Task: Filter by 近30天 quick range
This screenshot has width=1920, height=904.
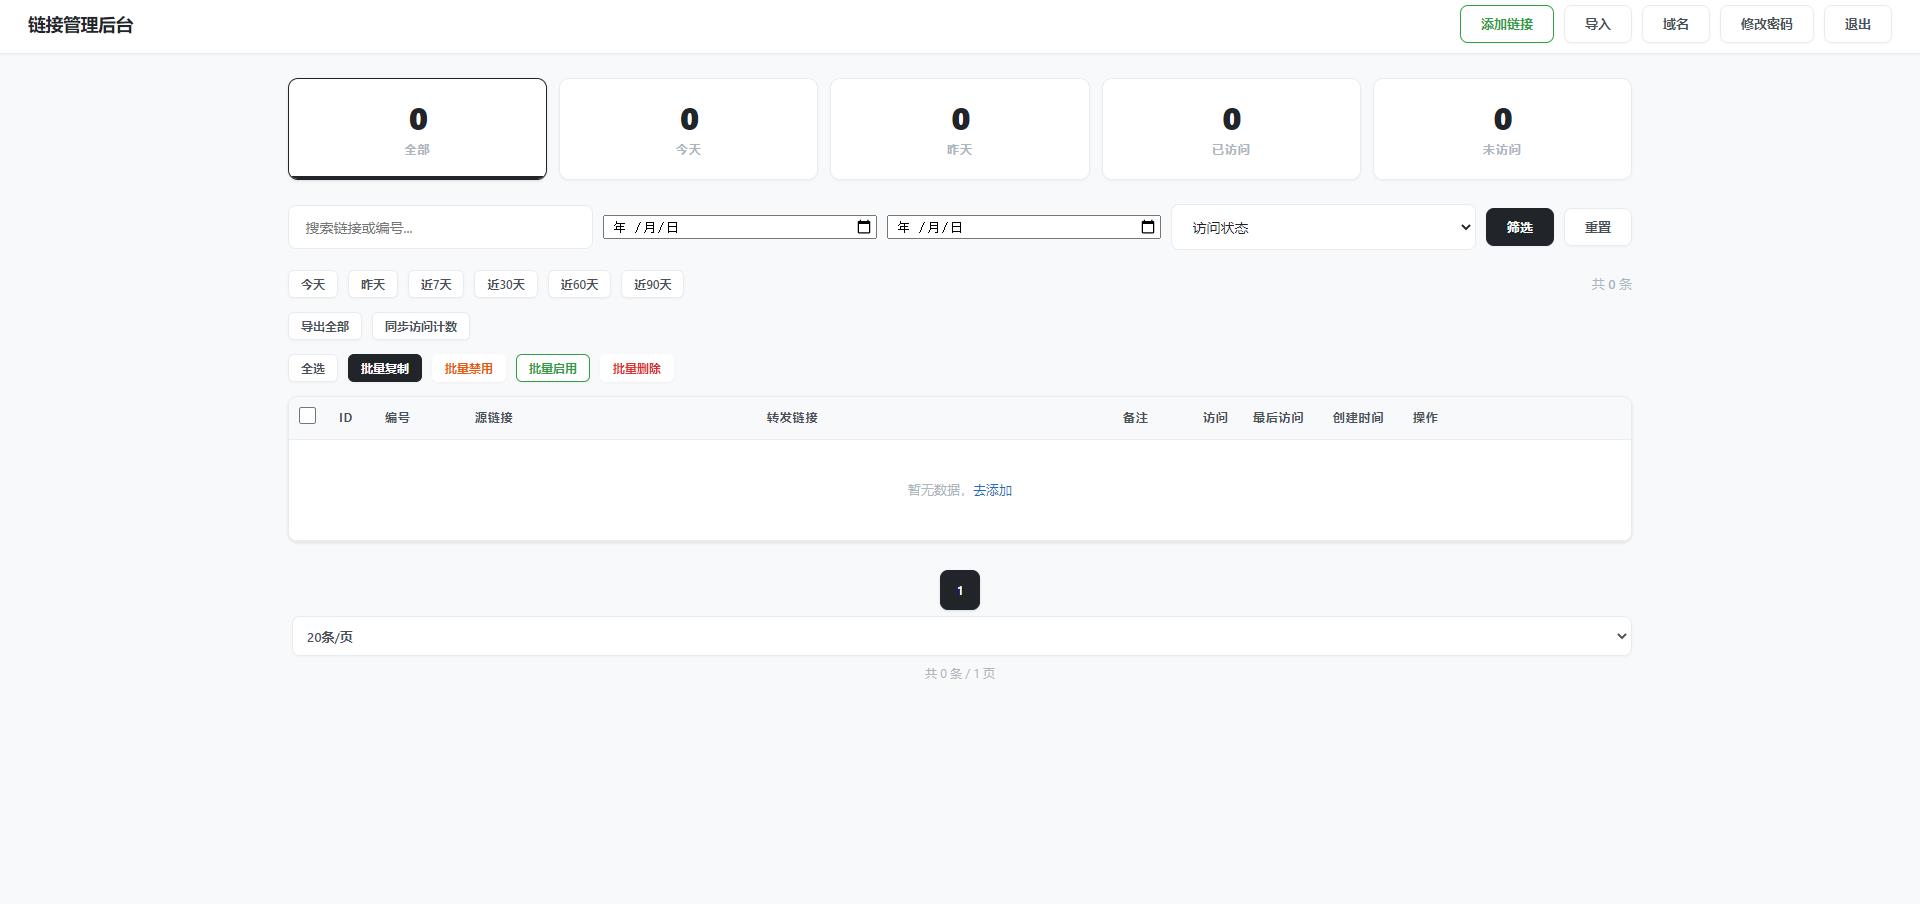Action: [506, 284]
